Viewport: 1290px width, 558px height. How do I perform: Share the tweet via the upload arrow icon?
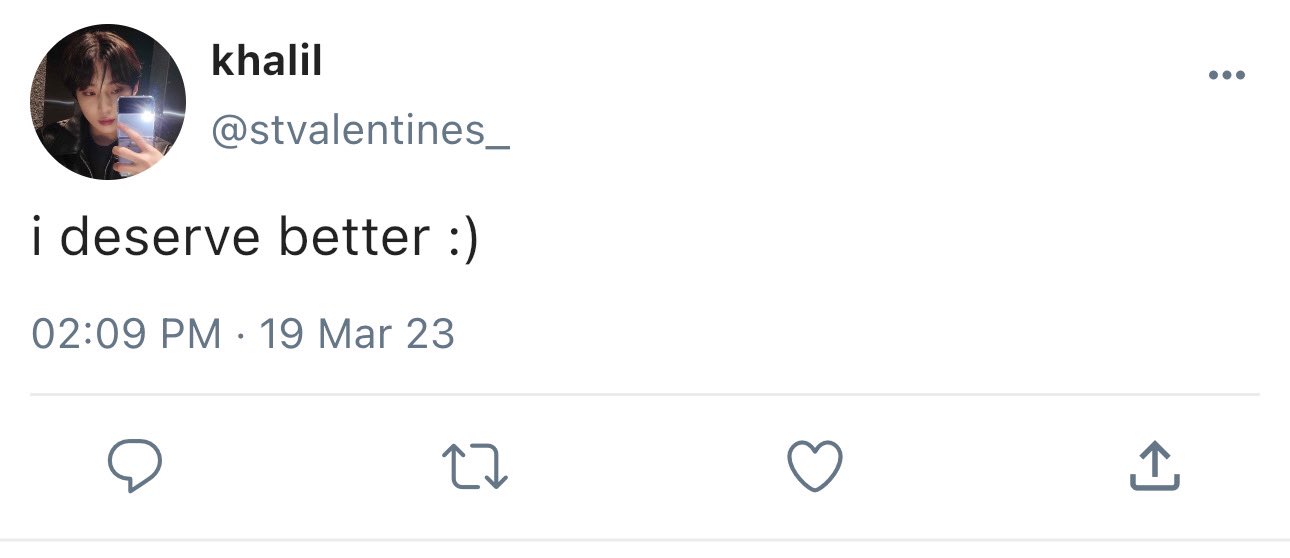pos(1155,467)
